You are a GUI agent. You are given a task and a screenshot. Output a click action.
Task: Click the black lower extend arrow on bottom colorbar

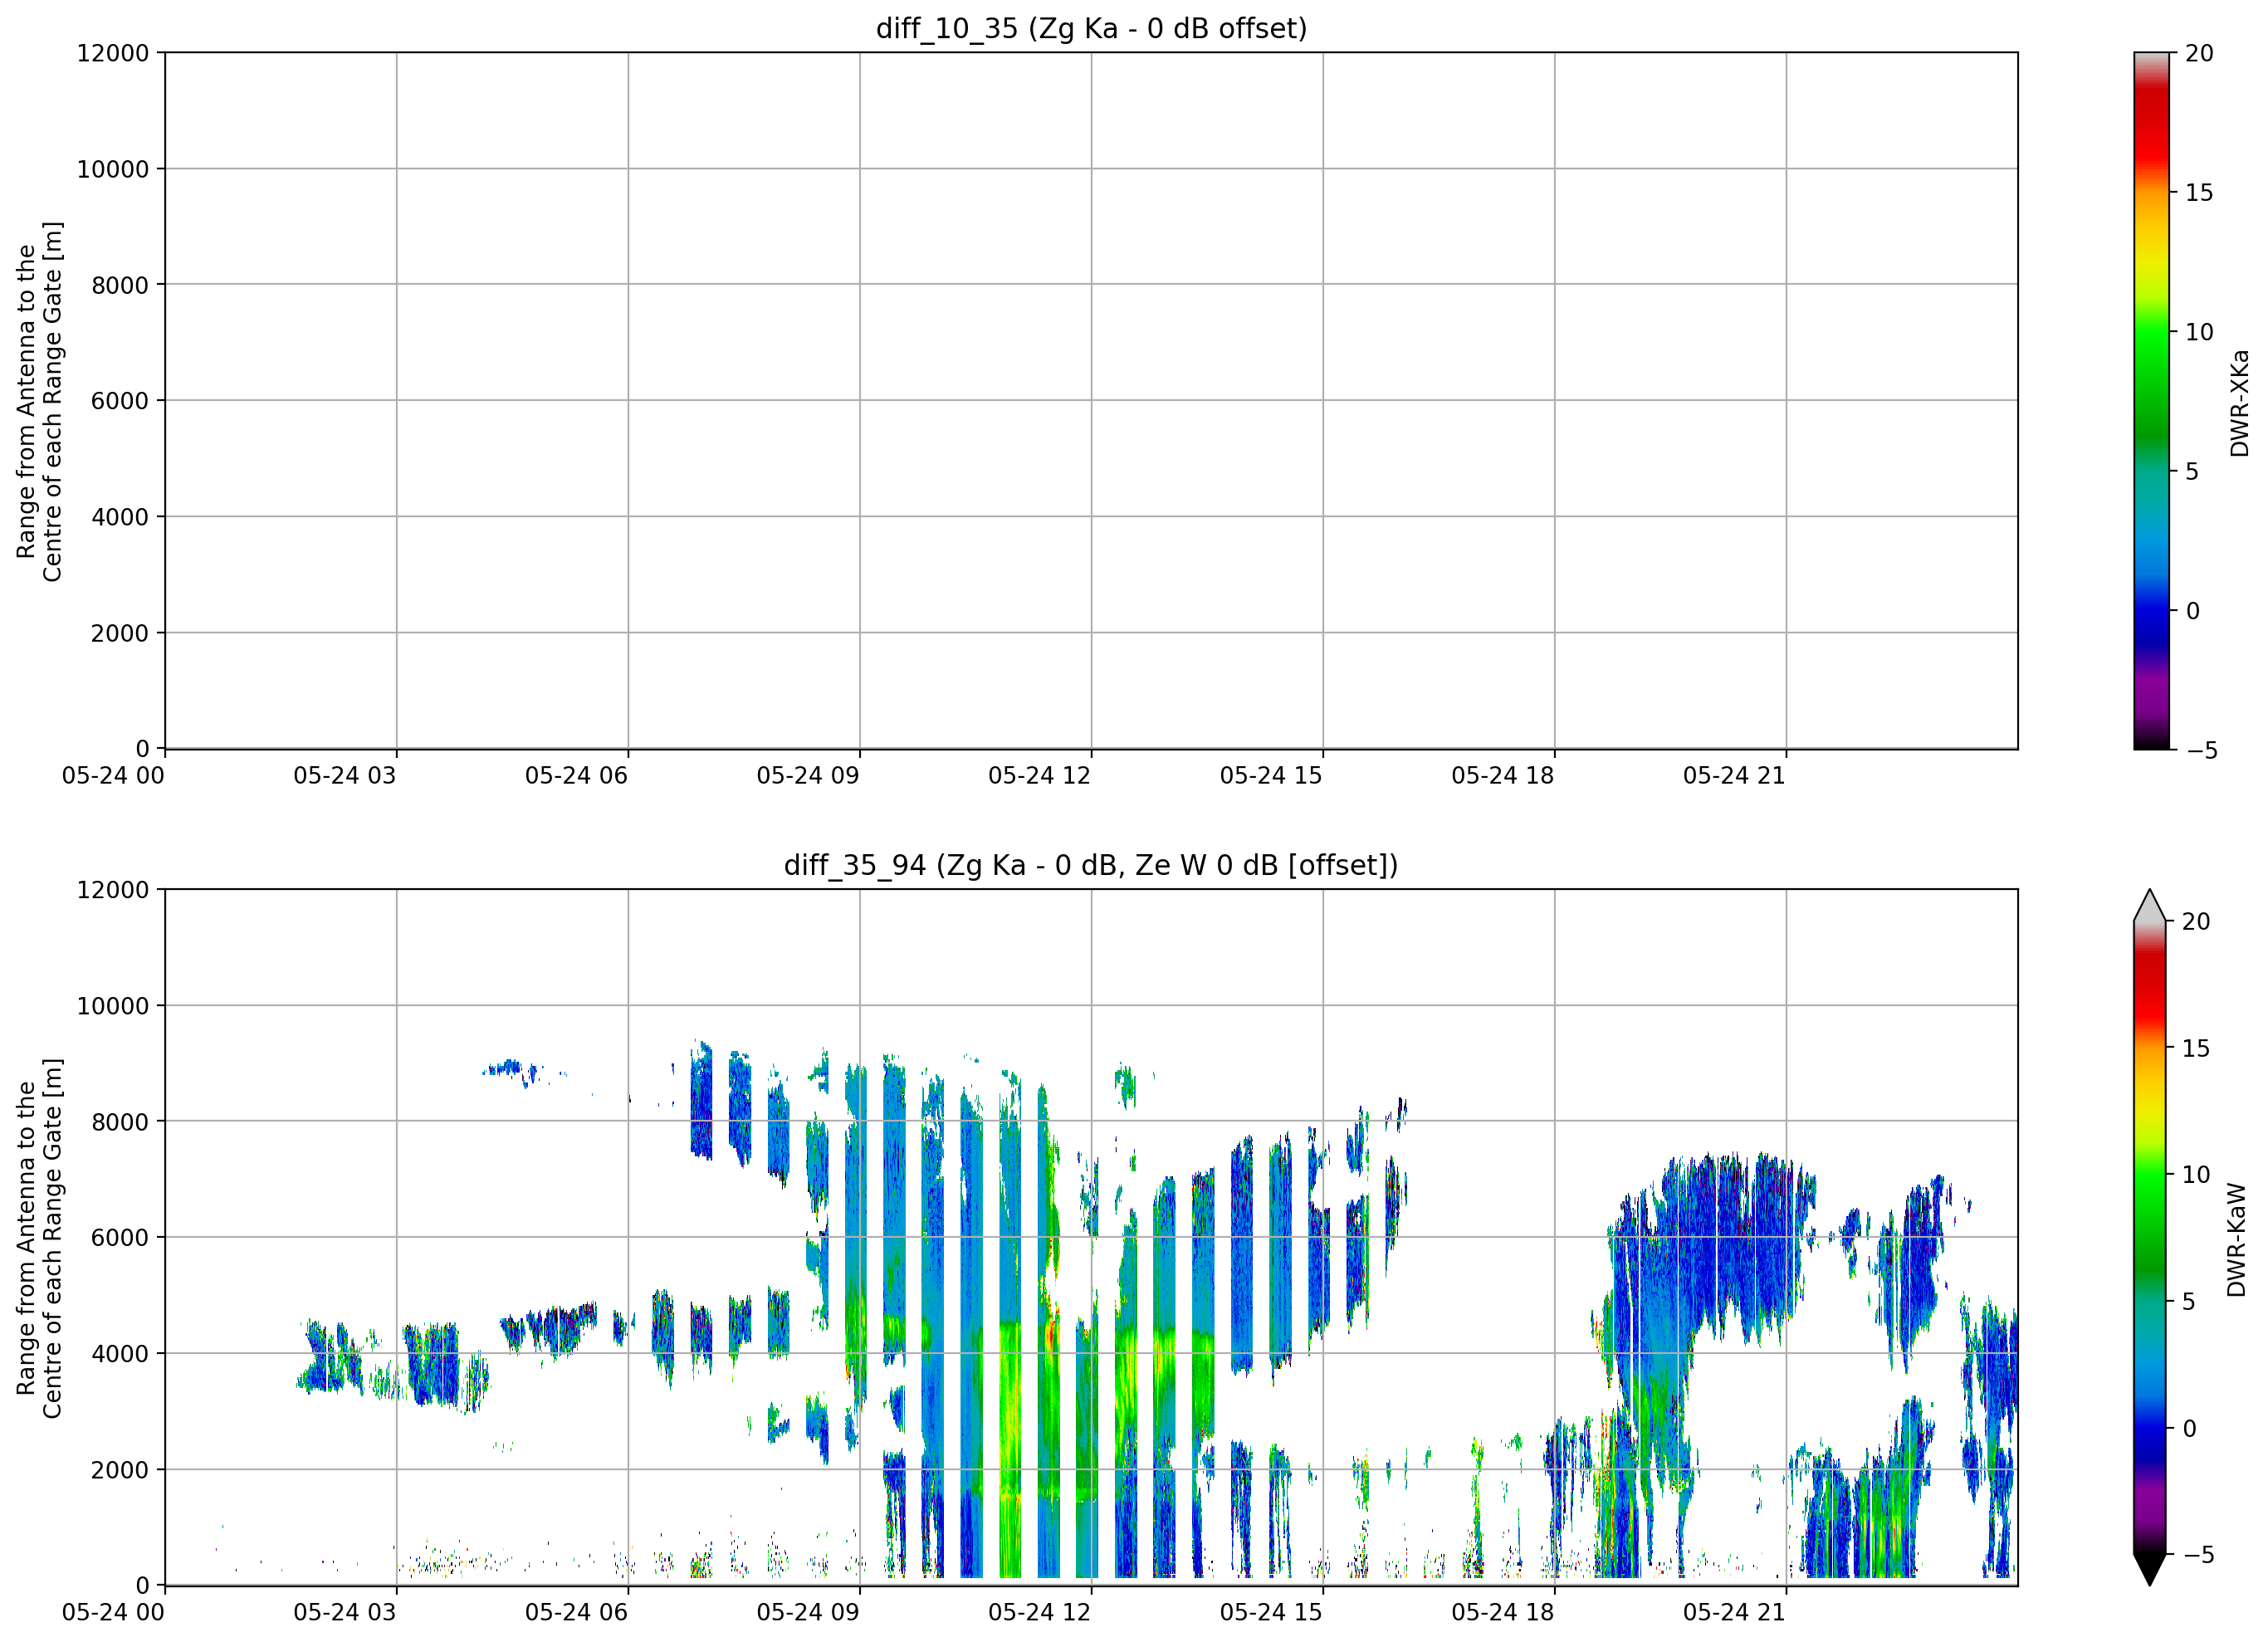click(2149, 1570)
